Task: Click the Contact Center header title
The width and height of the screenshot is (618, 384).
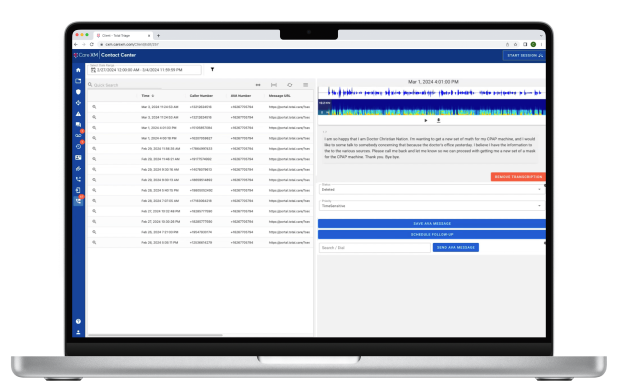Action: click(118, 55)
